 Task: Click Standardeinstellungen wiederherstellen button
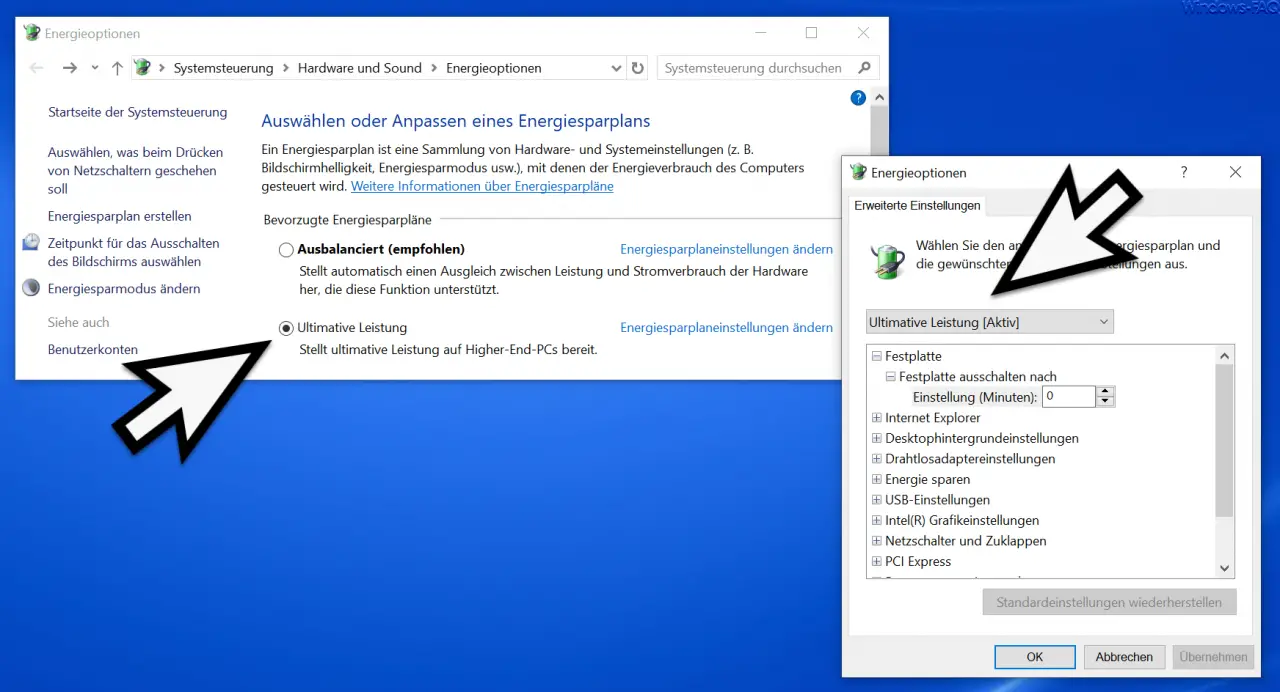(1109, 602)
